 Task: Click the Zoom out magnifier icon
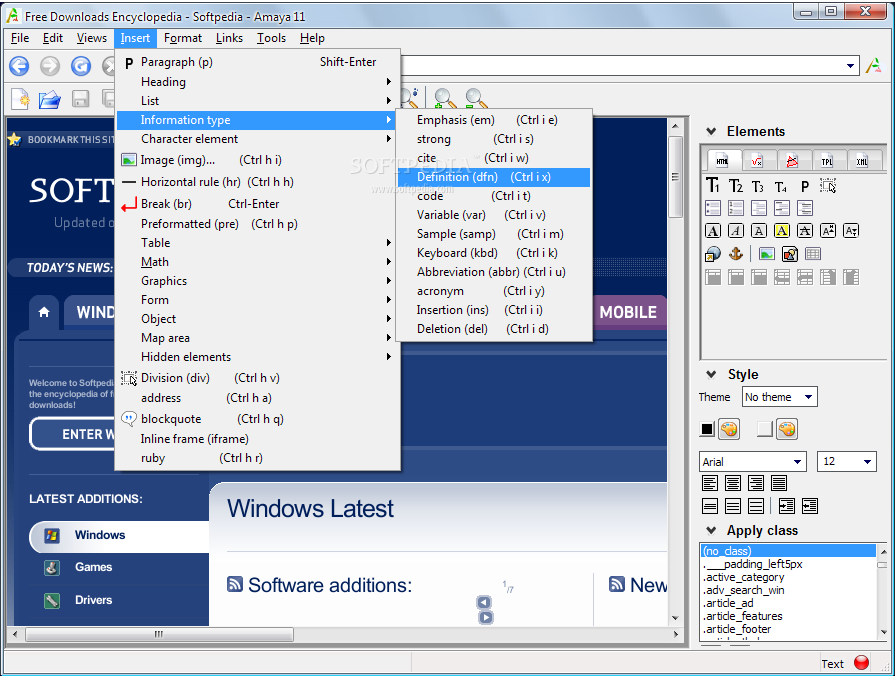476,98
